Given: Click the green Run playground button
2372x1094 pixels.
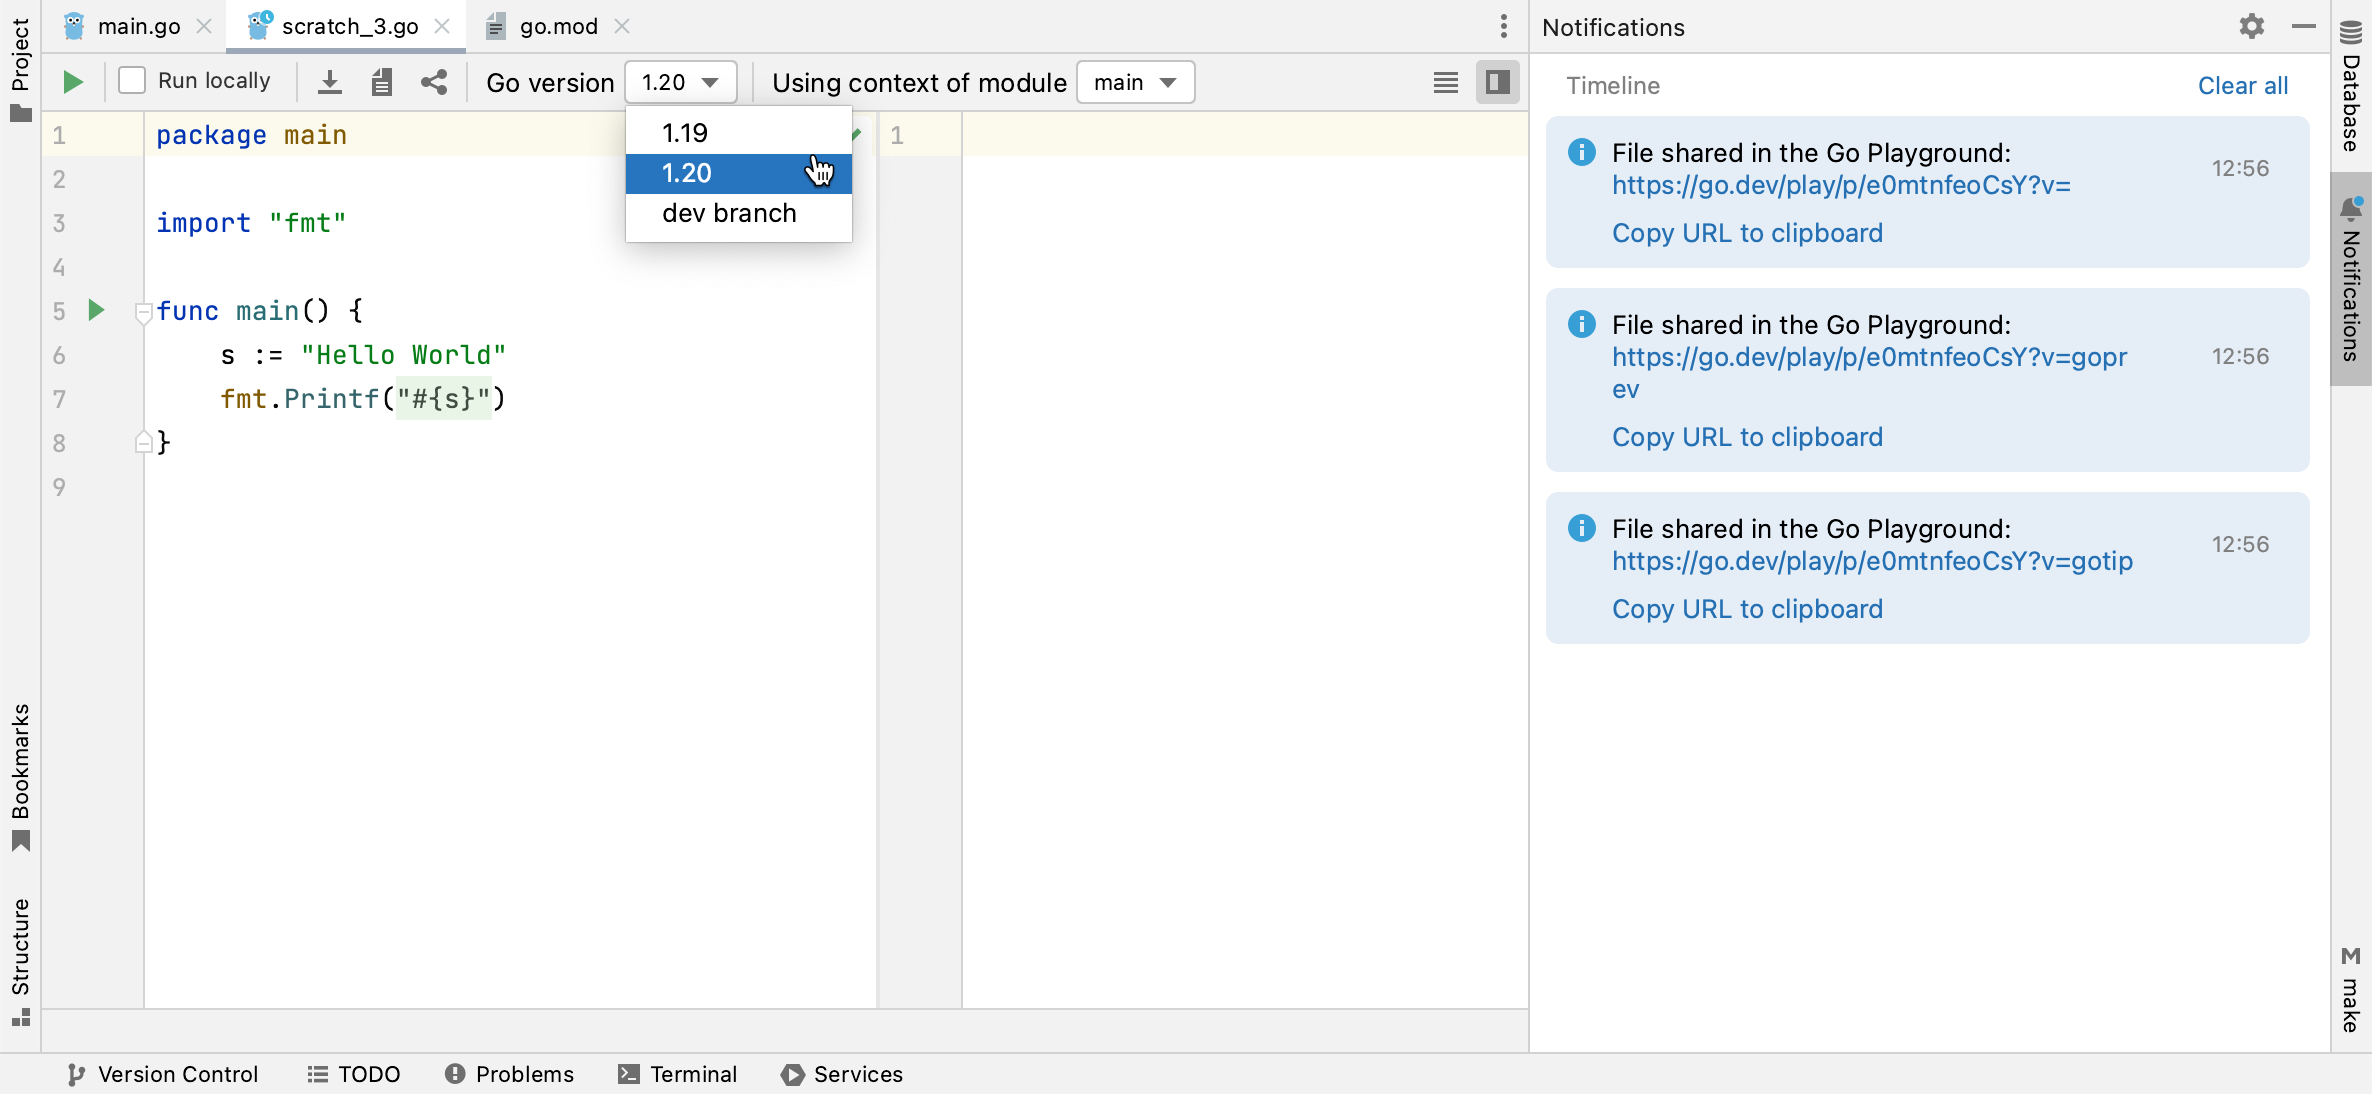Looking at the screenshot, I should coord(72,82).
